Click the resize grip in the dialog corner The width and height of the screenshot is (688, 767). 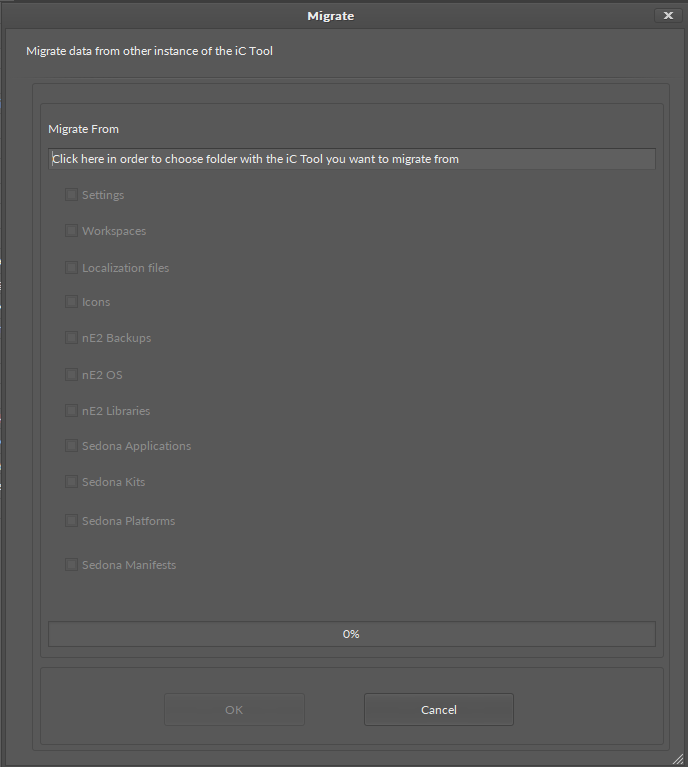[681, 760]
